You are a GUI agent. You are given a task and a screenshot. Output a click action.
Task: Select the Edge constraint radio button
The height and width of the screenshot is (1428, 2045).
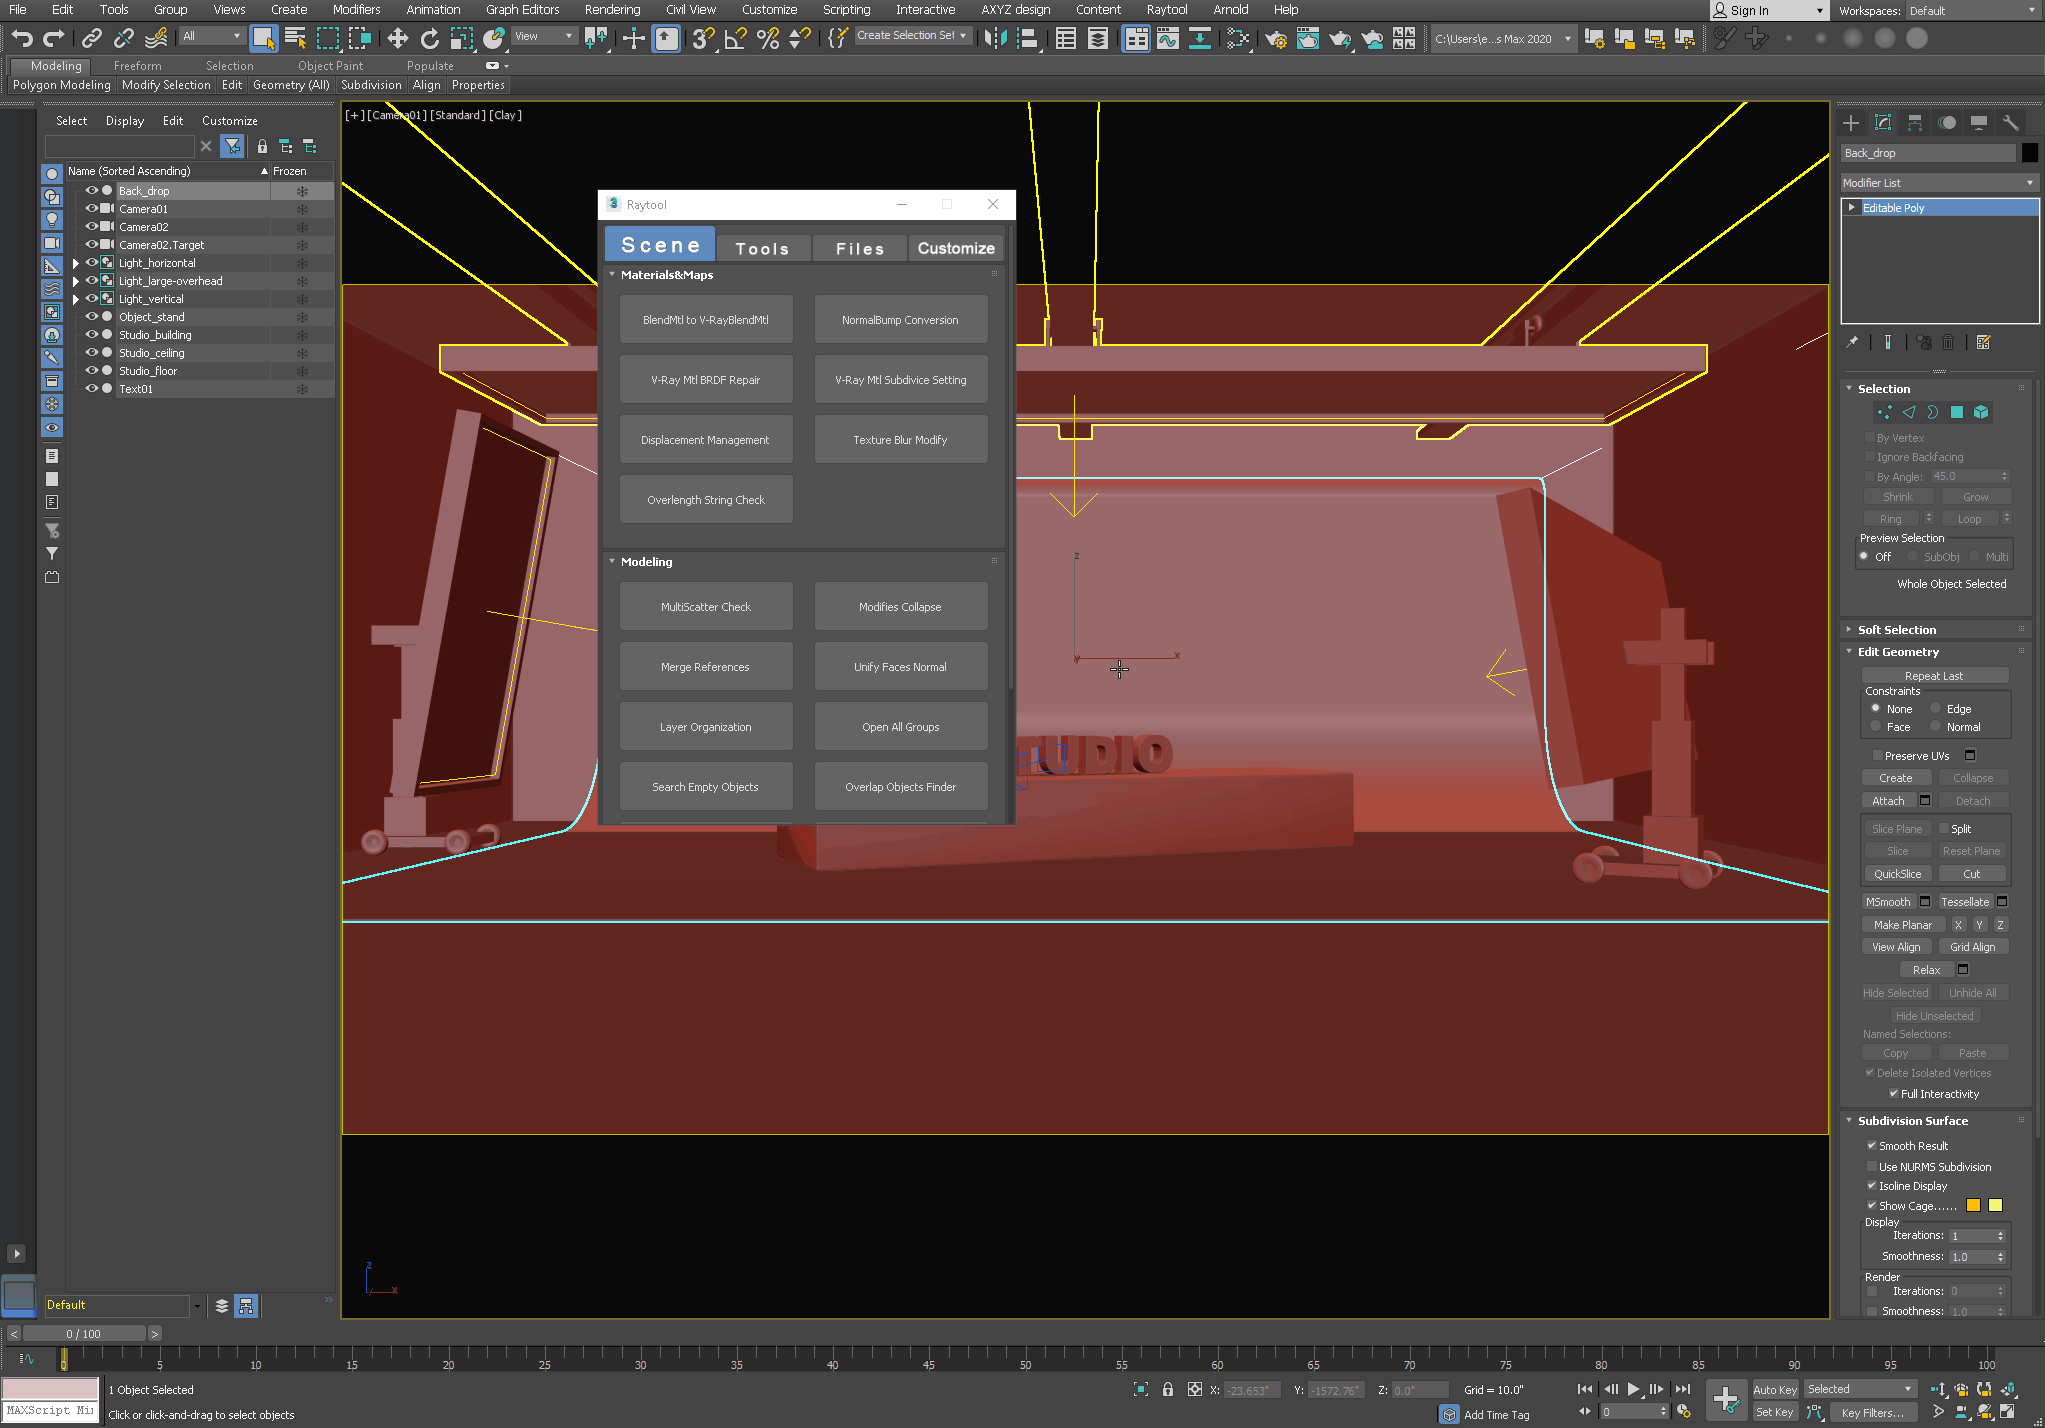coord(1936,708)
